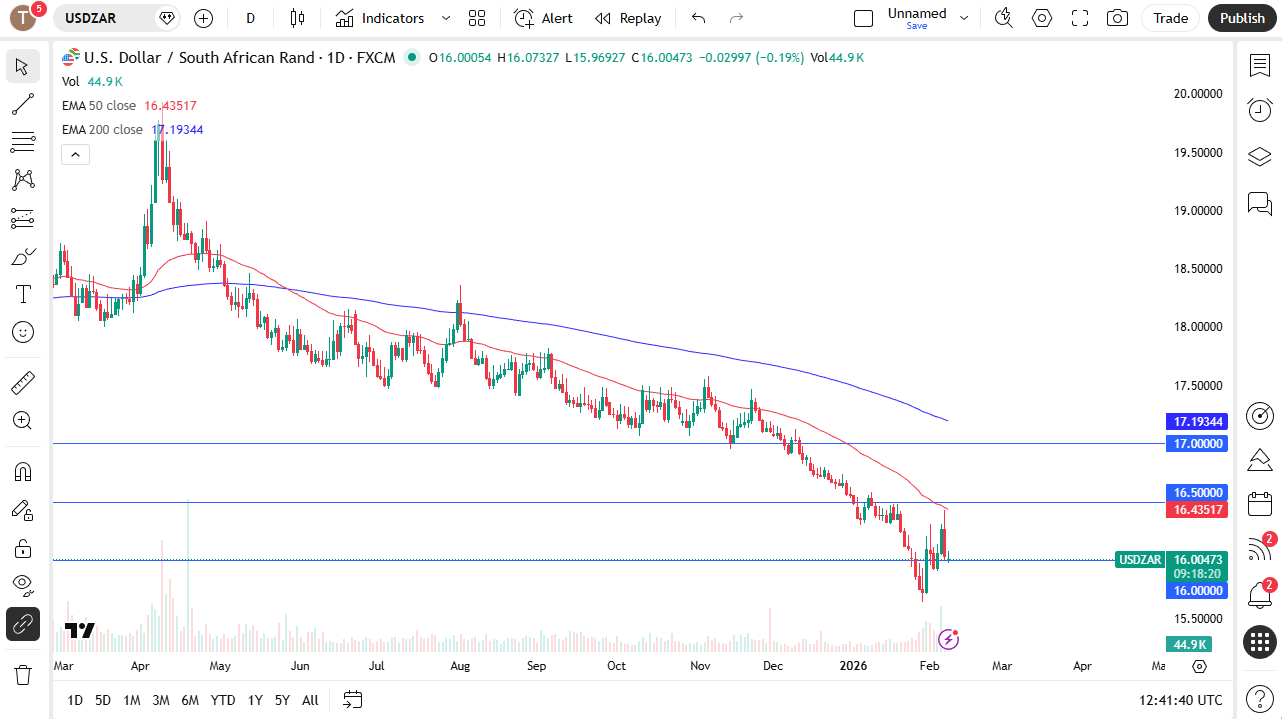Open timezone menu at 12:41:40 UTC
Screen dimensions: 1282x719
point(1180,700)
